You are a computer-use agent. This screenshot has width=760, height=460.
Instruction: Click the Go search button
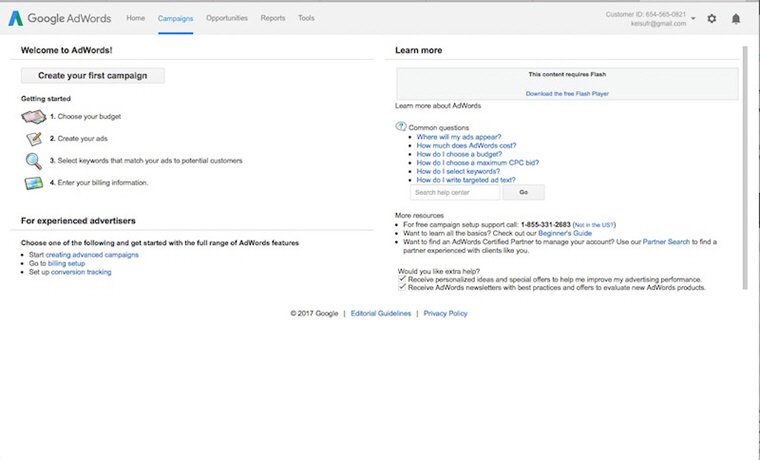523,192
